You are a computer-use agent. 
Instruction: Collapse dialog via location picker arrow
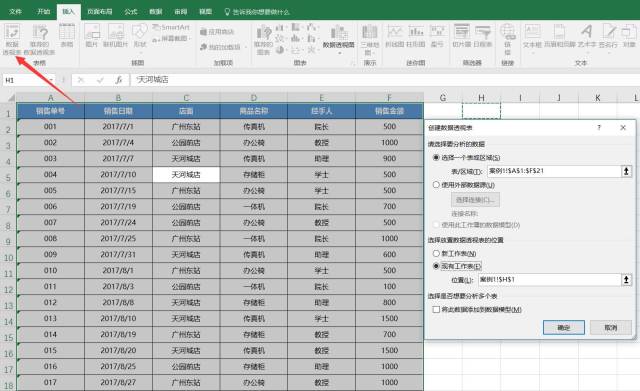627,280
